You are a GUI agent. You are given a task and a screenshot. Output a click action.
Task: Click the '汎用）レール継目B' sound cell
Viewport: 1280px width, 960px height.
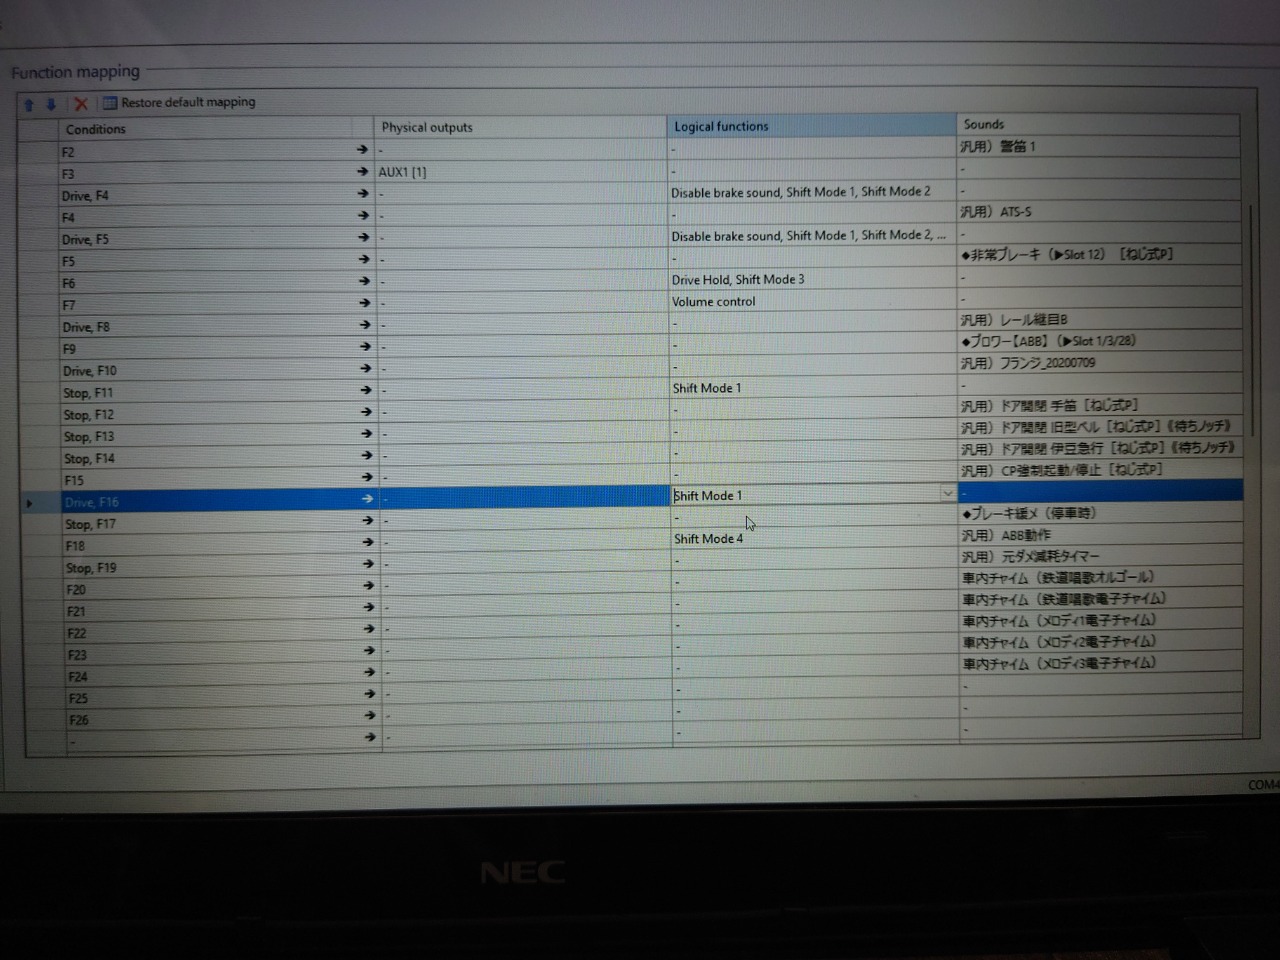pos(1099,320)
